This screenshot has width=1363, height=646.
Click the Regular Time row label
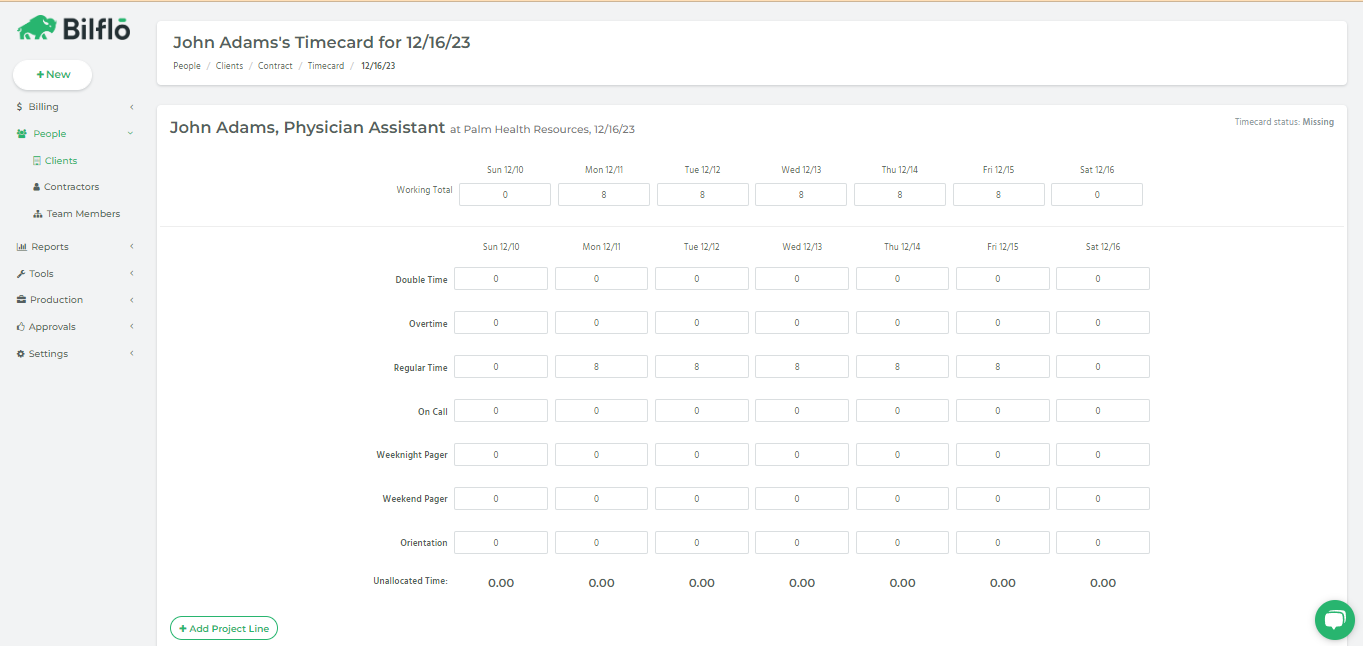coord(421,368)
